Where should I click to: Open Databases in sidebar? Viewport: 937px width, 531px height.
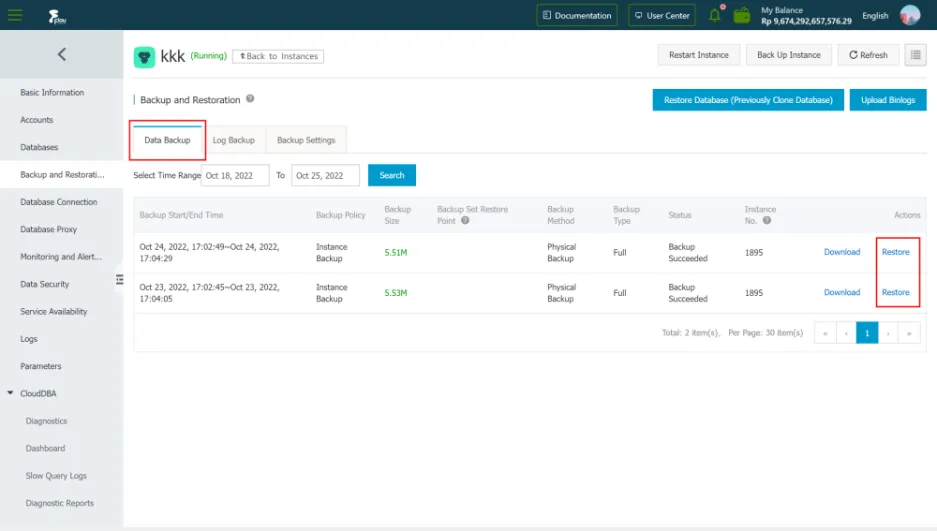tap(39, 148)
